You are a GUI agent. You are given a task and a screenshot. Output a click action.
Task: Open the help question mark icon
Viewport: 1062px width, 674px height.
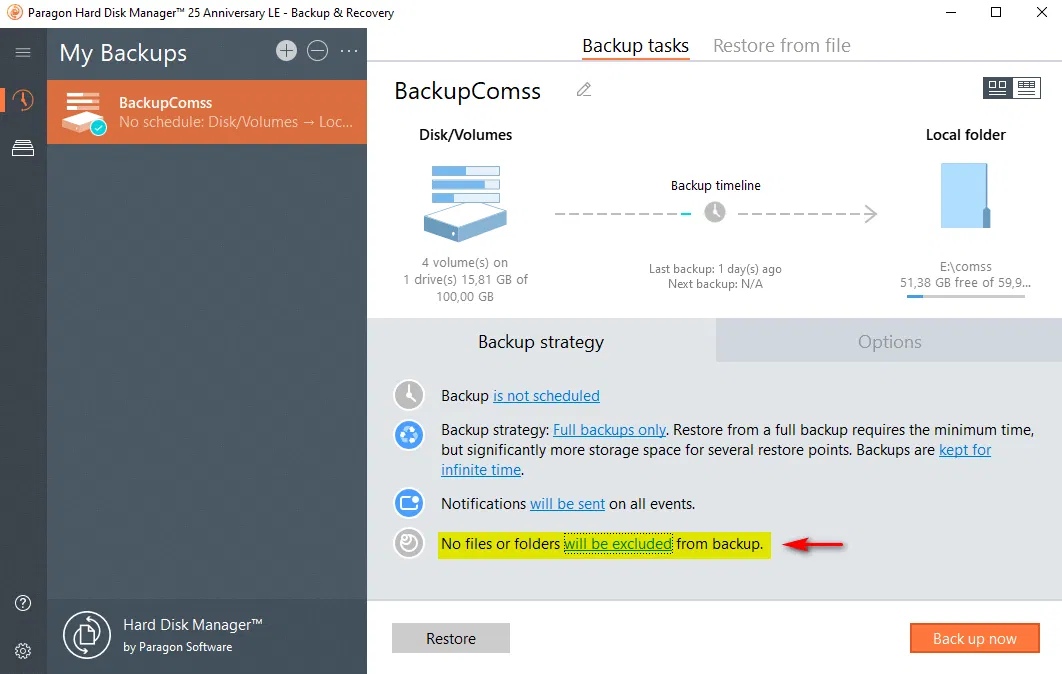click(x=23, y=603)
